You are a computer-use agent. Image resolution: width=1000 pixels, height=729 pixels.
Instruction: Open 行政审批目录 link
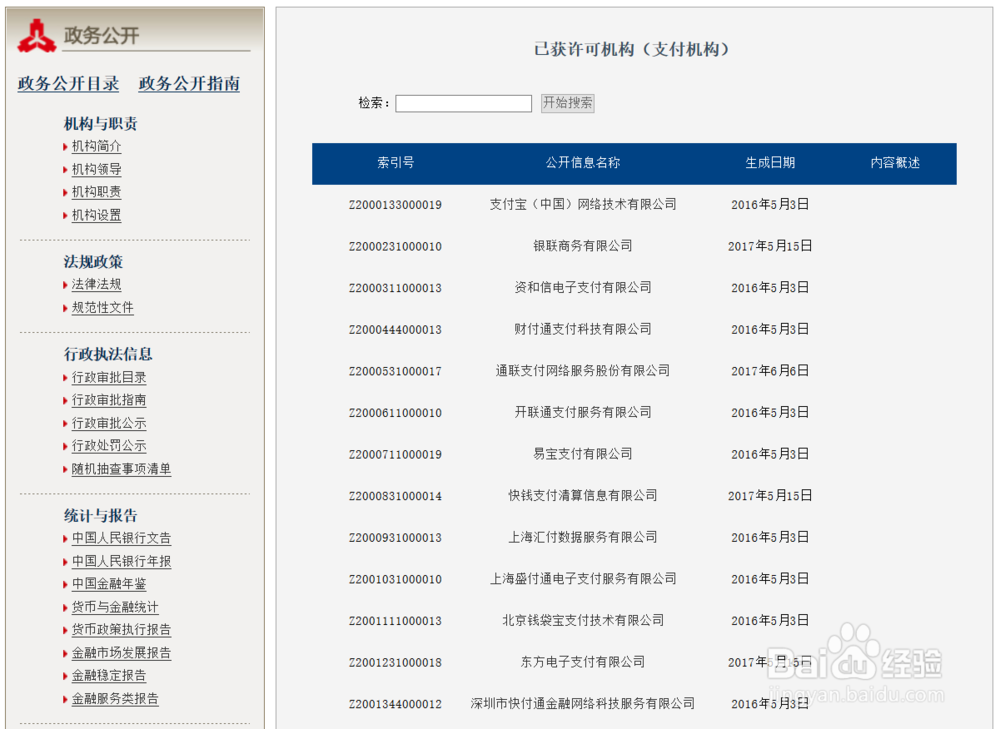(109, 377)
